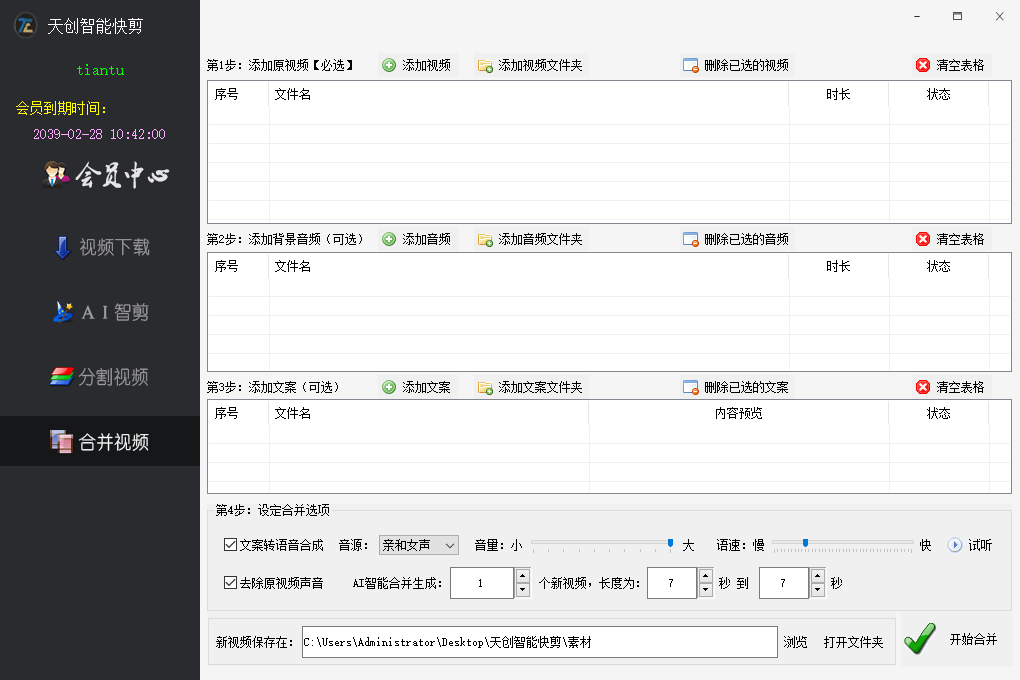1020x680 pixels.
Task: Click the new video count input box
Action: pos(481,583)
